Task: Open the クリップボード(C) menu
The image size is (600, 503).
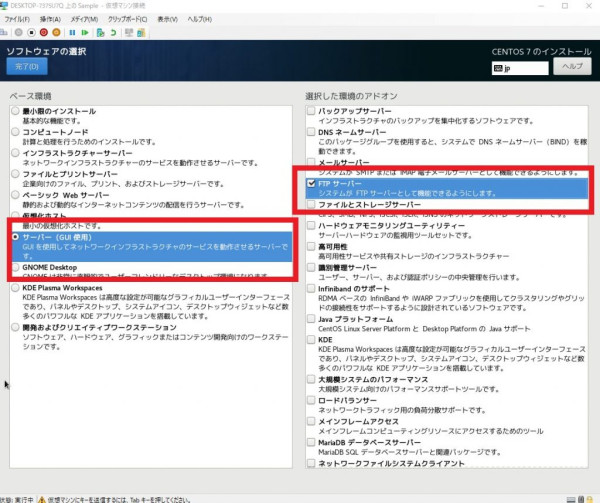Action: [127, 19]
